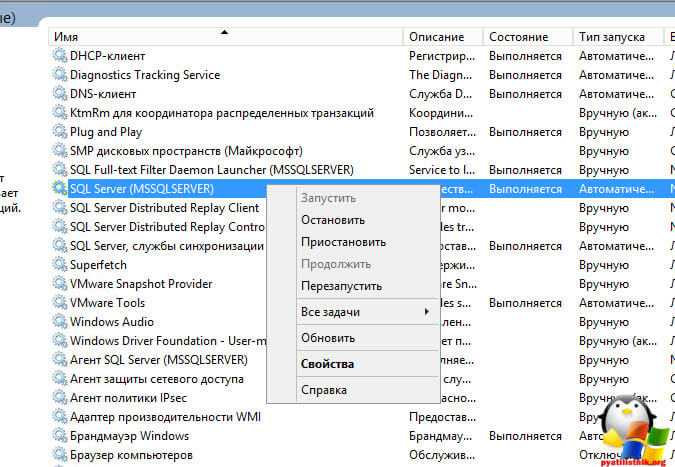Select SMP дисковых пространств (Майкрософт)
Image resolution: width=675 pixels, height=467 pixels.
(186, 151)
